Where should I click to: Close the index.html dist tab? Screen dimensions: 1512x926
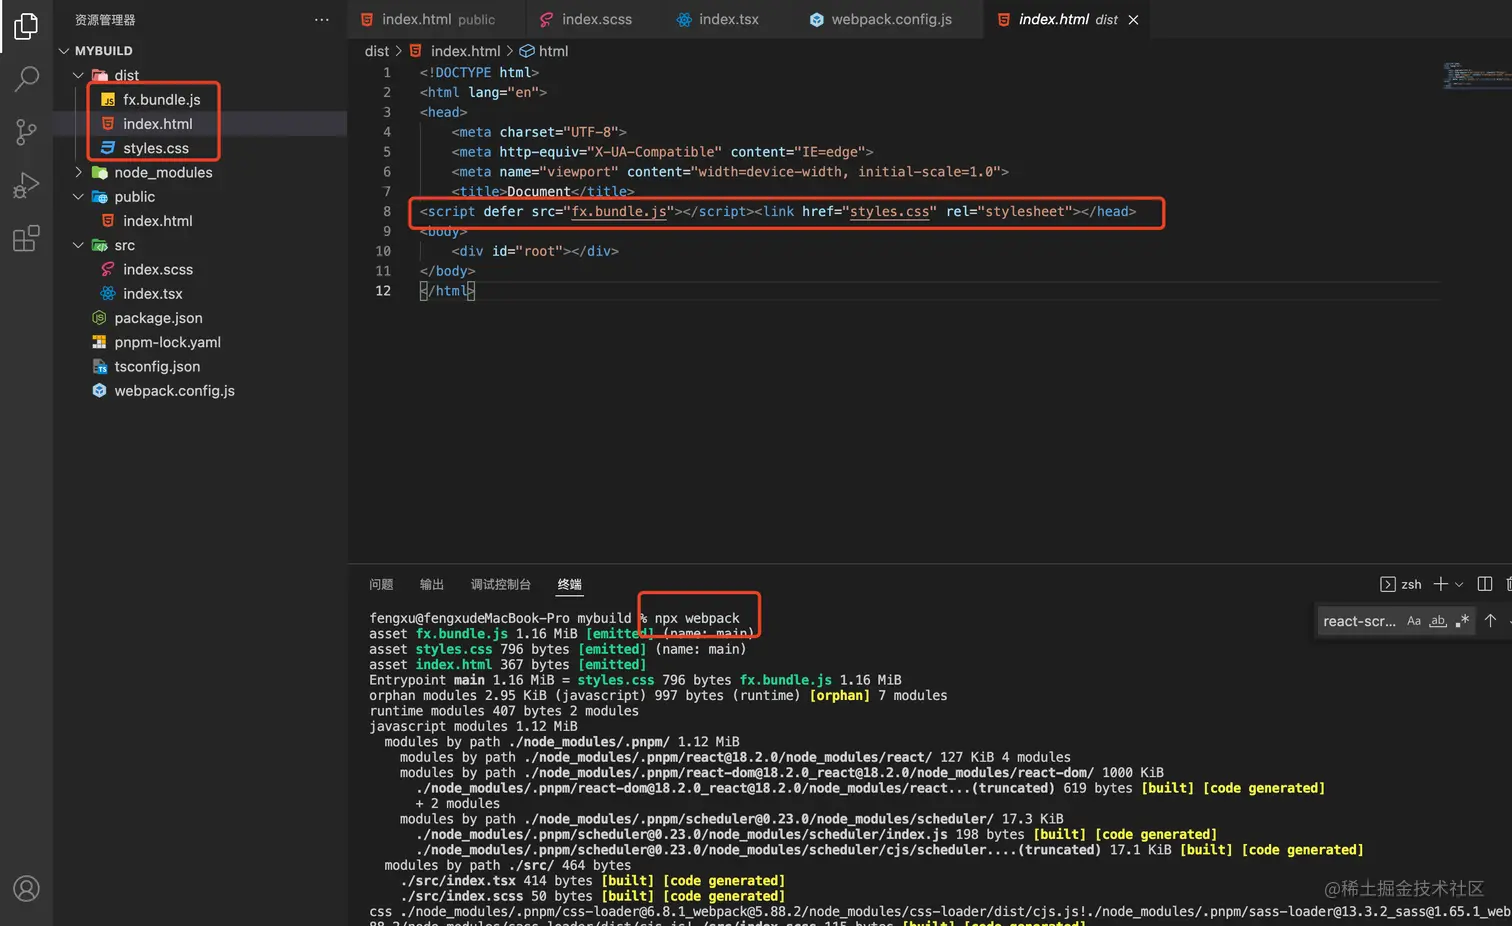click(x=1133, y=20)
